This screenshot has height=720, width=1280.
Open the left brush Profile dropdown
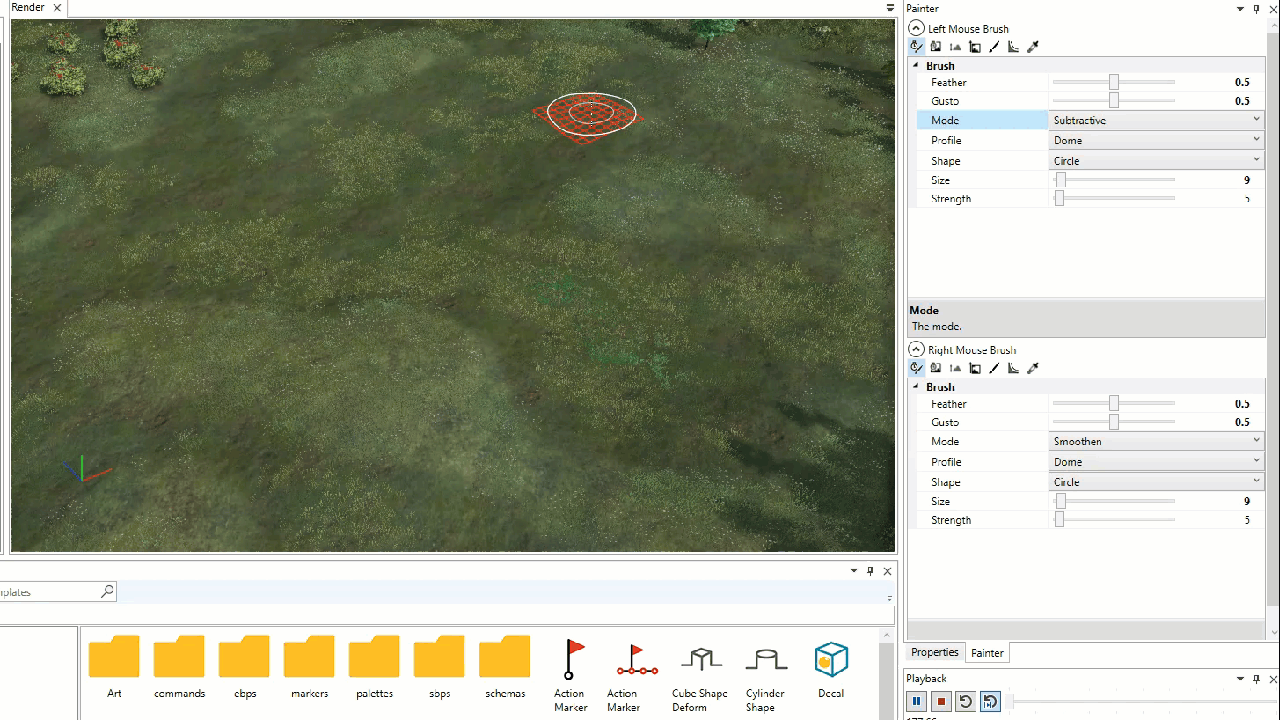coord(1156,140)
